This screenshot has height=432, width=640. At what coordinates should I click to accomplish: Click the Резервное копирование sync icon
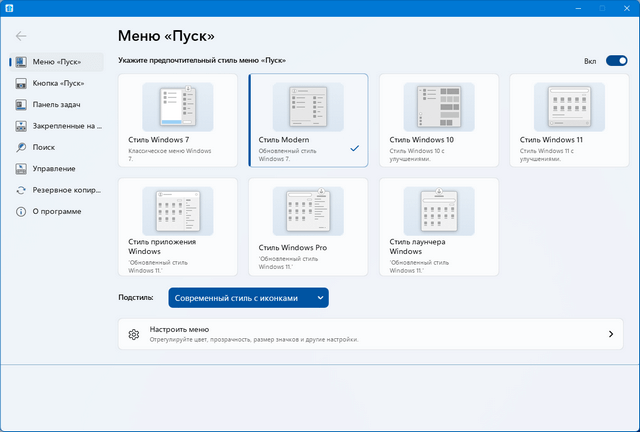coord(21,190)
